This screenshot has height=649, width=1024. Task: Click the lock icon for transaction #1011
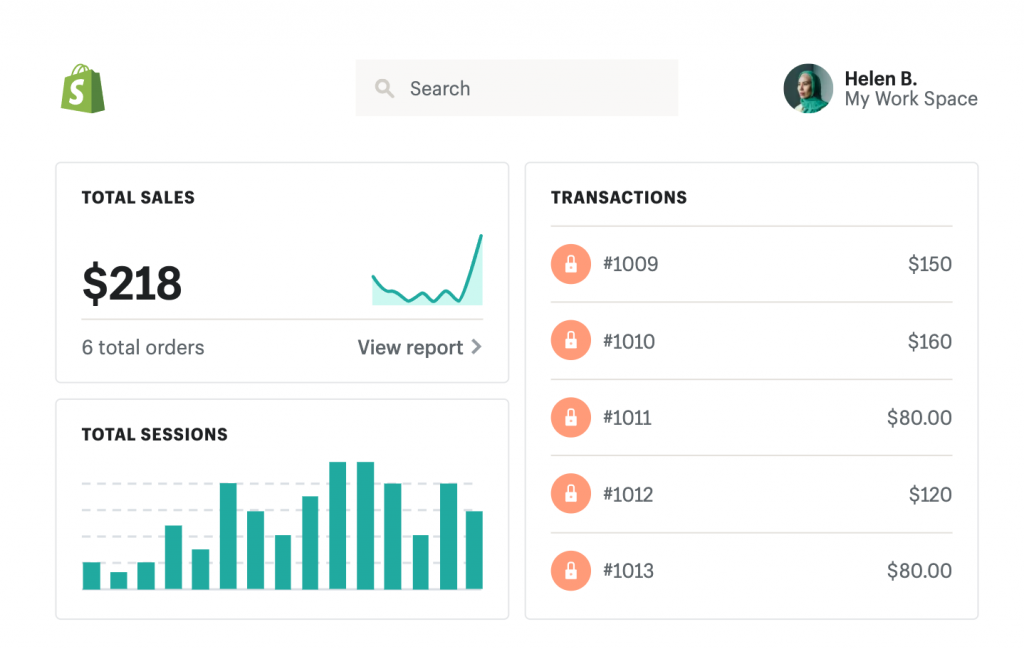(x=571, y=417)
